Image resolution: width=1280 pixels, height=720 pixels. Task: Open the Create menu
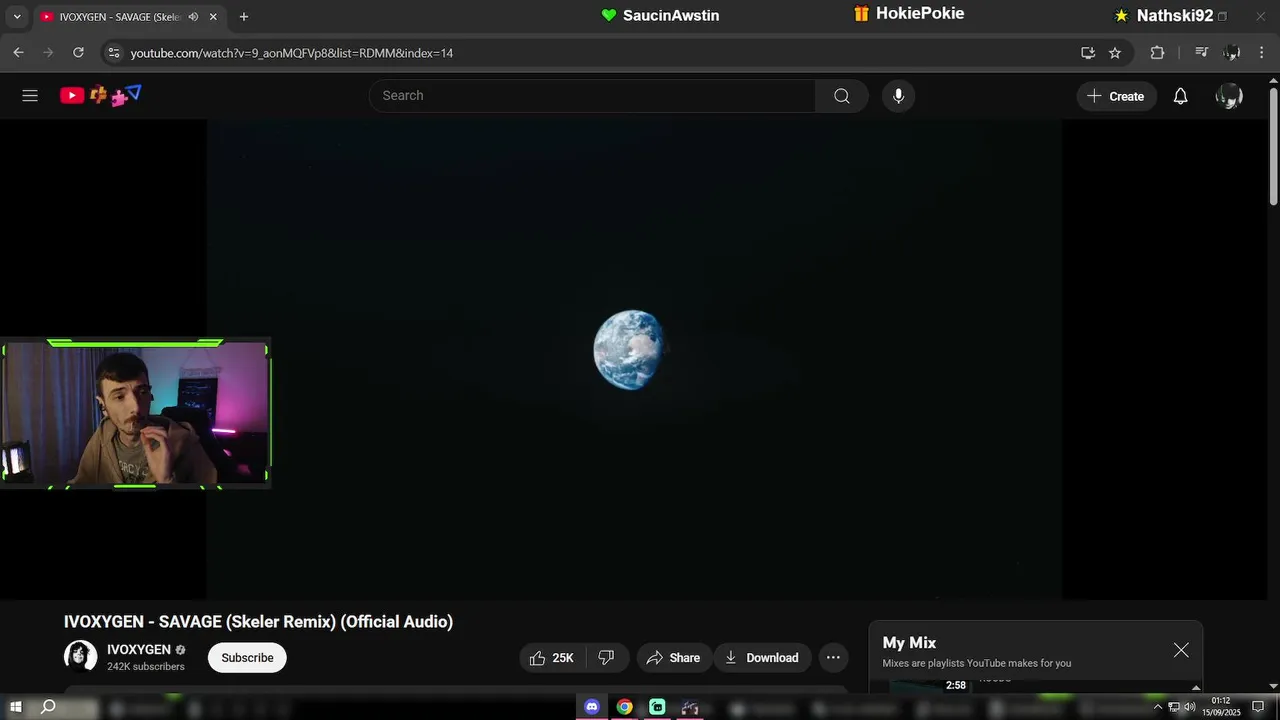[x=1116, y=96]
